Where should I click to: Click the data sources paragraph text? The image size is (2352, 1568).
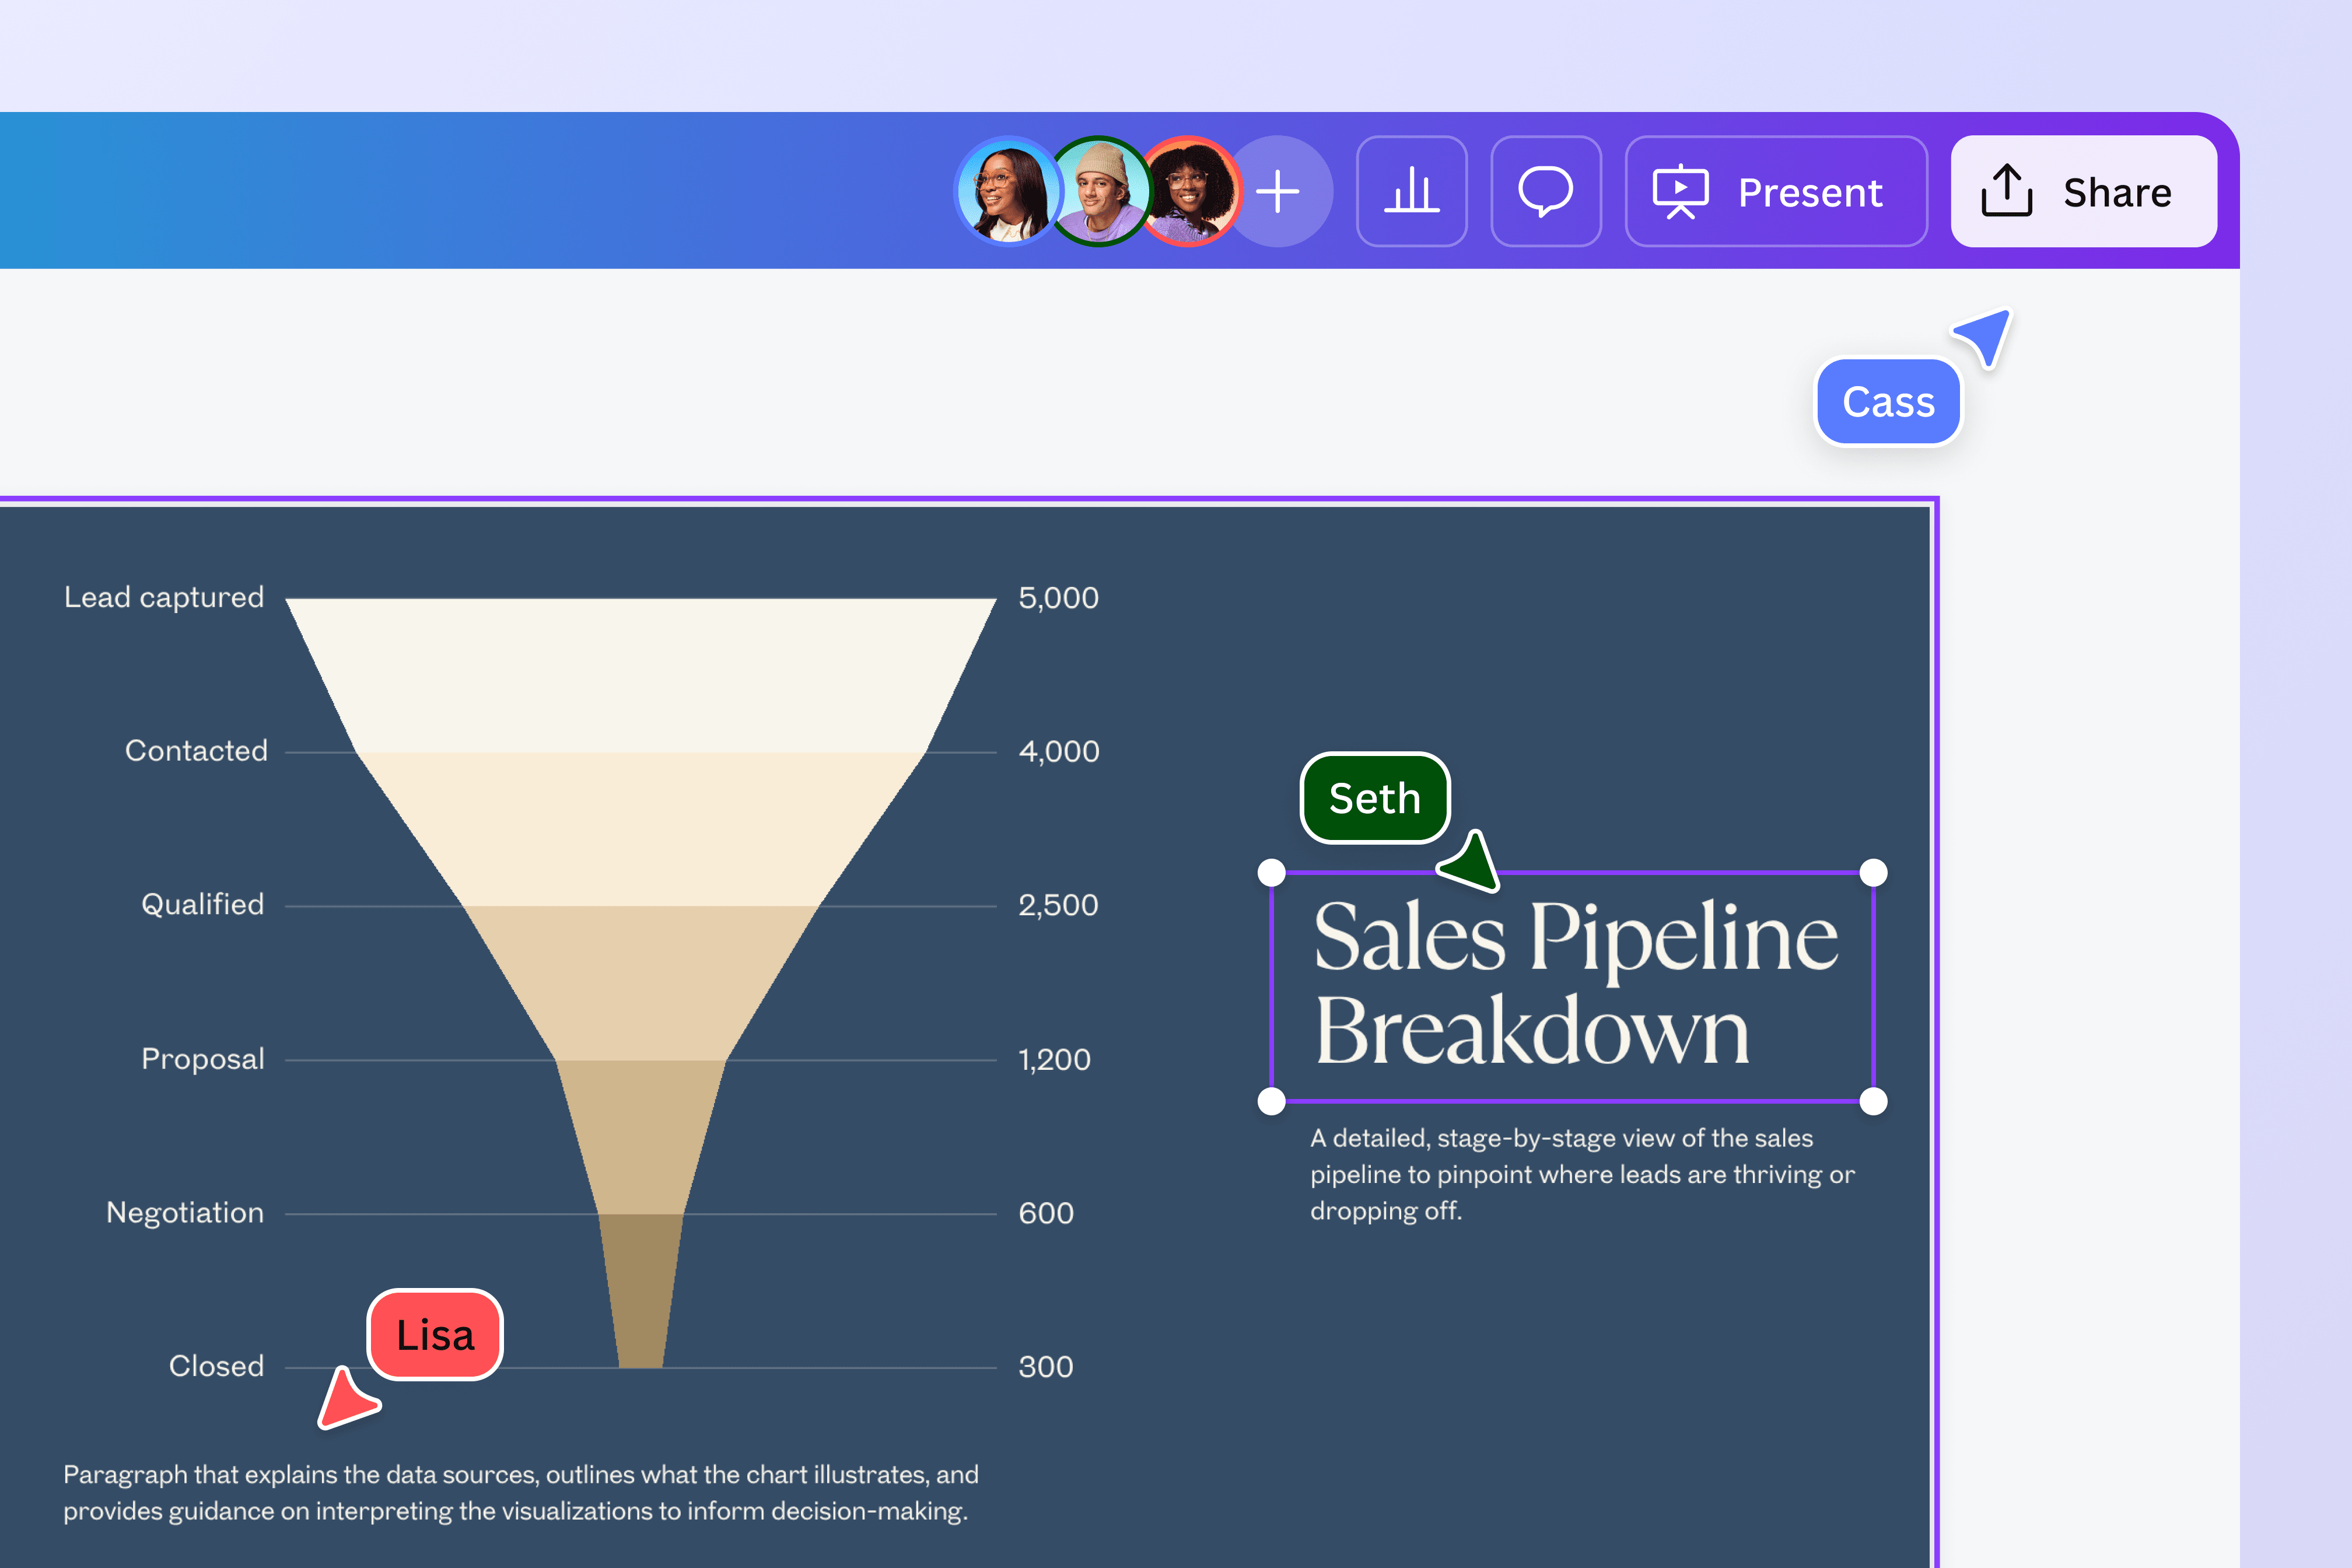click(x=520, y=1492)
